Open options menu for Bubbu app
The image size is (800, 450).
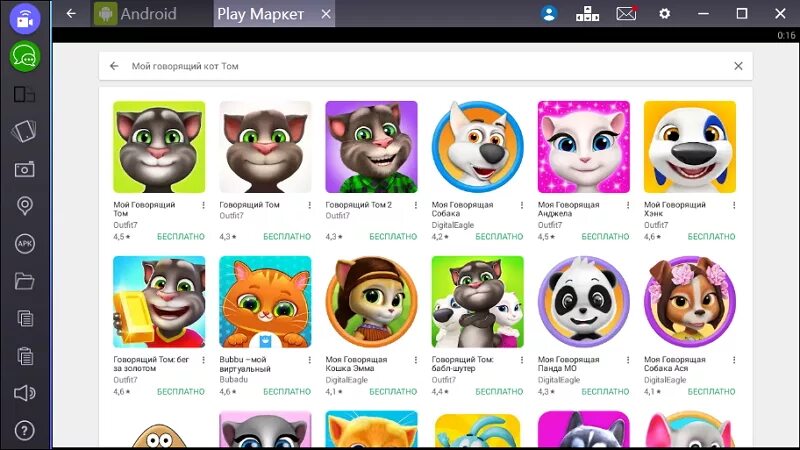310,360
